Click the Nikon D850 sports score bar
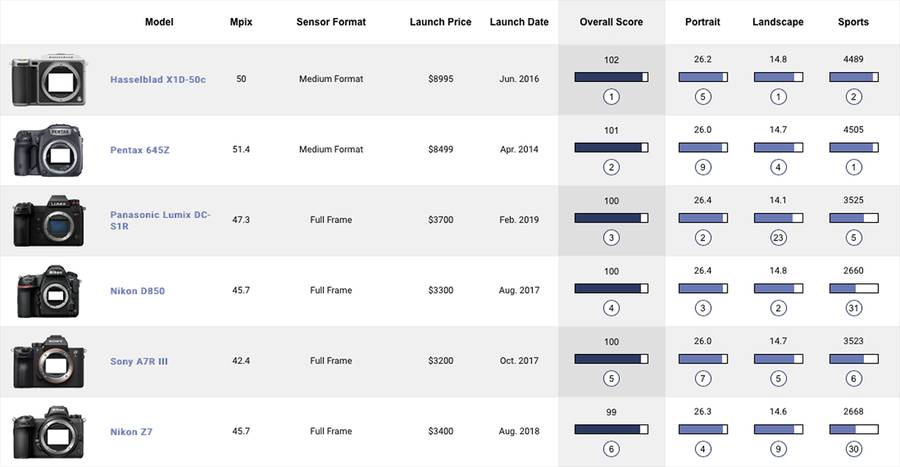This screenshot has height=467, width=900. click(853, 288)
